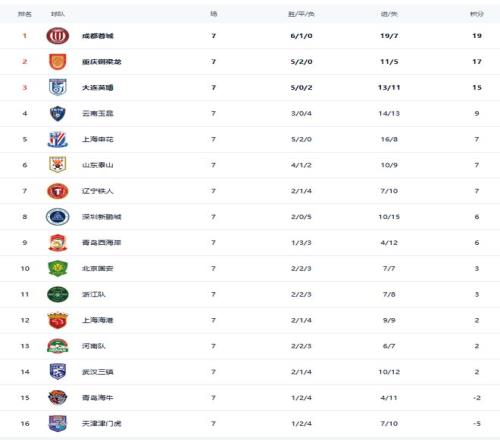This screenshot has width=500, height=440.
Task: Sort by the 积分 points column header
Action: pyautogui.click(x=477, y=14)
